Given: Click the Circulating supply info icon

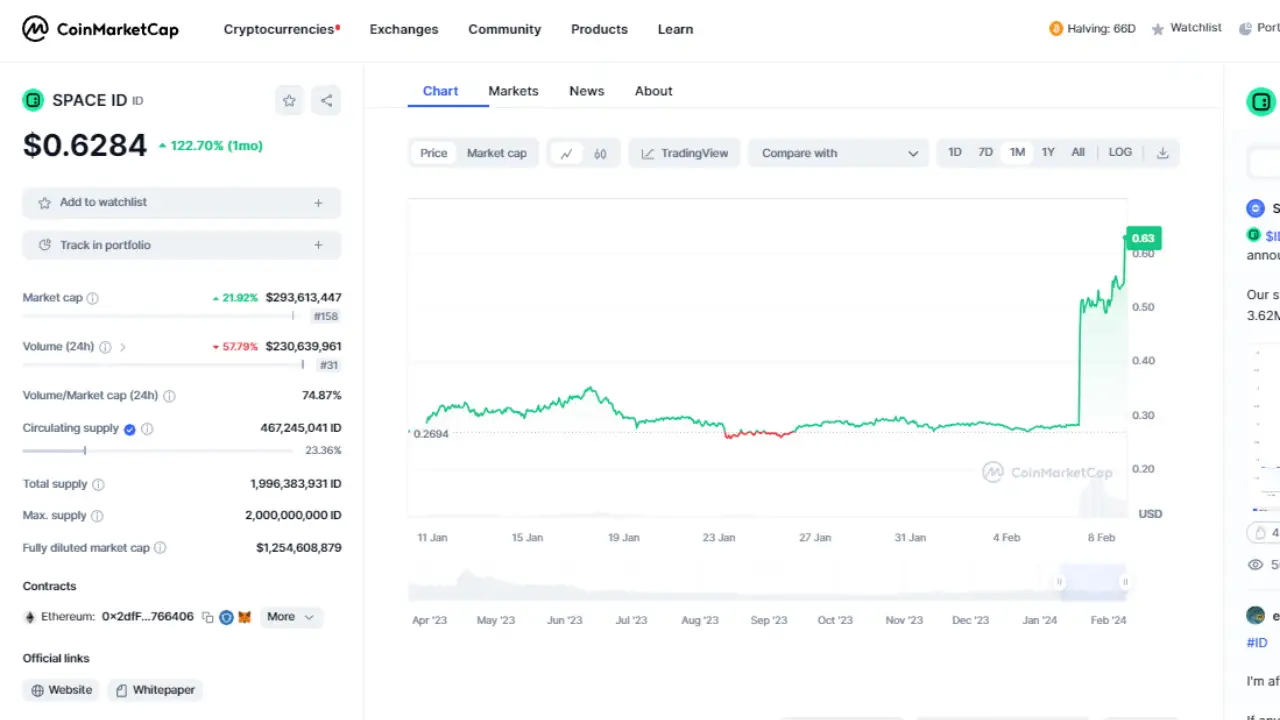Looking at the screenshot, I should 147,429.
